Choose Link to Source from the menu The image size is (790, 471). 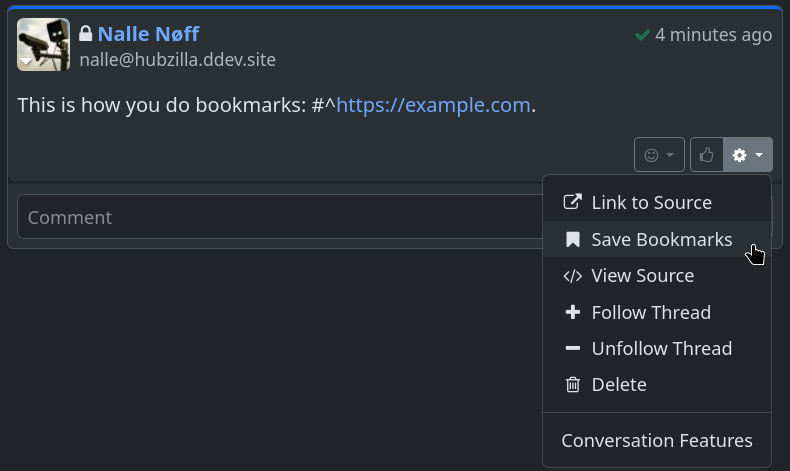coord(651,203)
